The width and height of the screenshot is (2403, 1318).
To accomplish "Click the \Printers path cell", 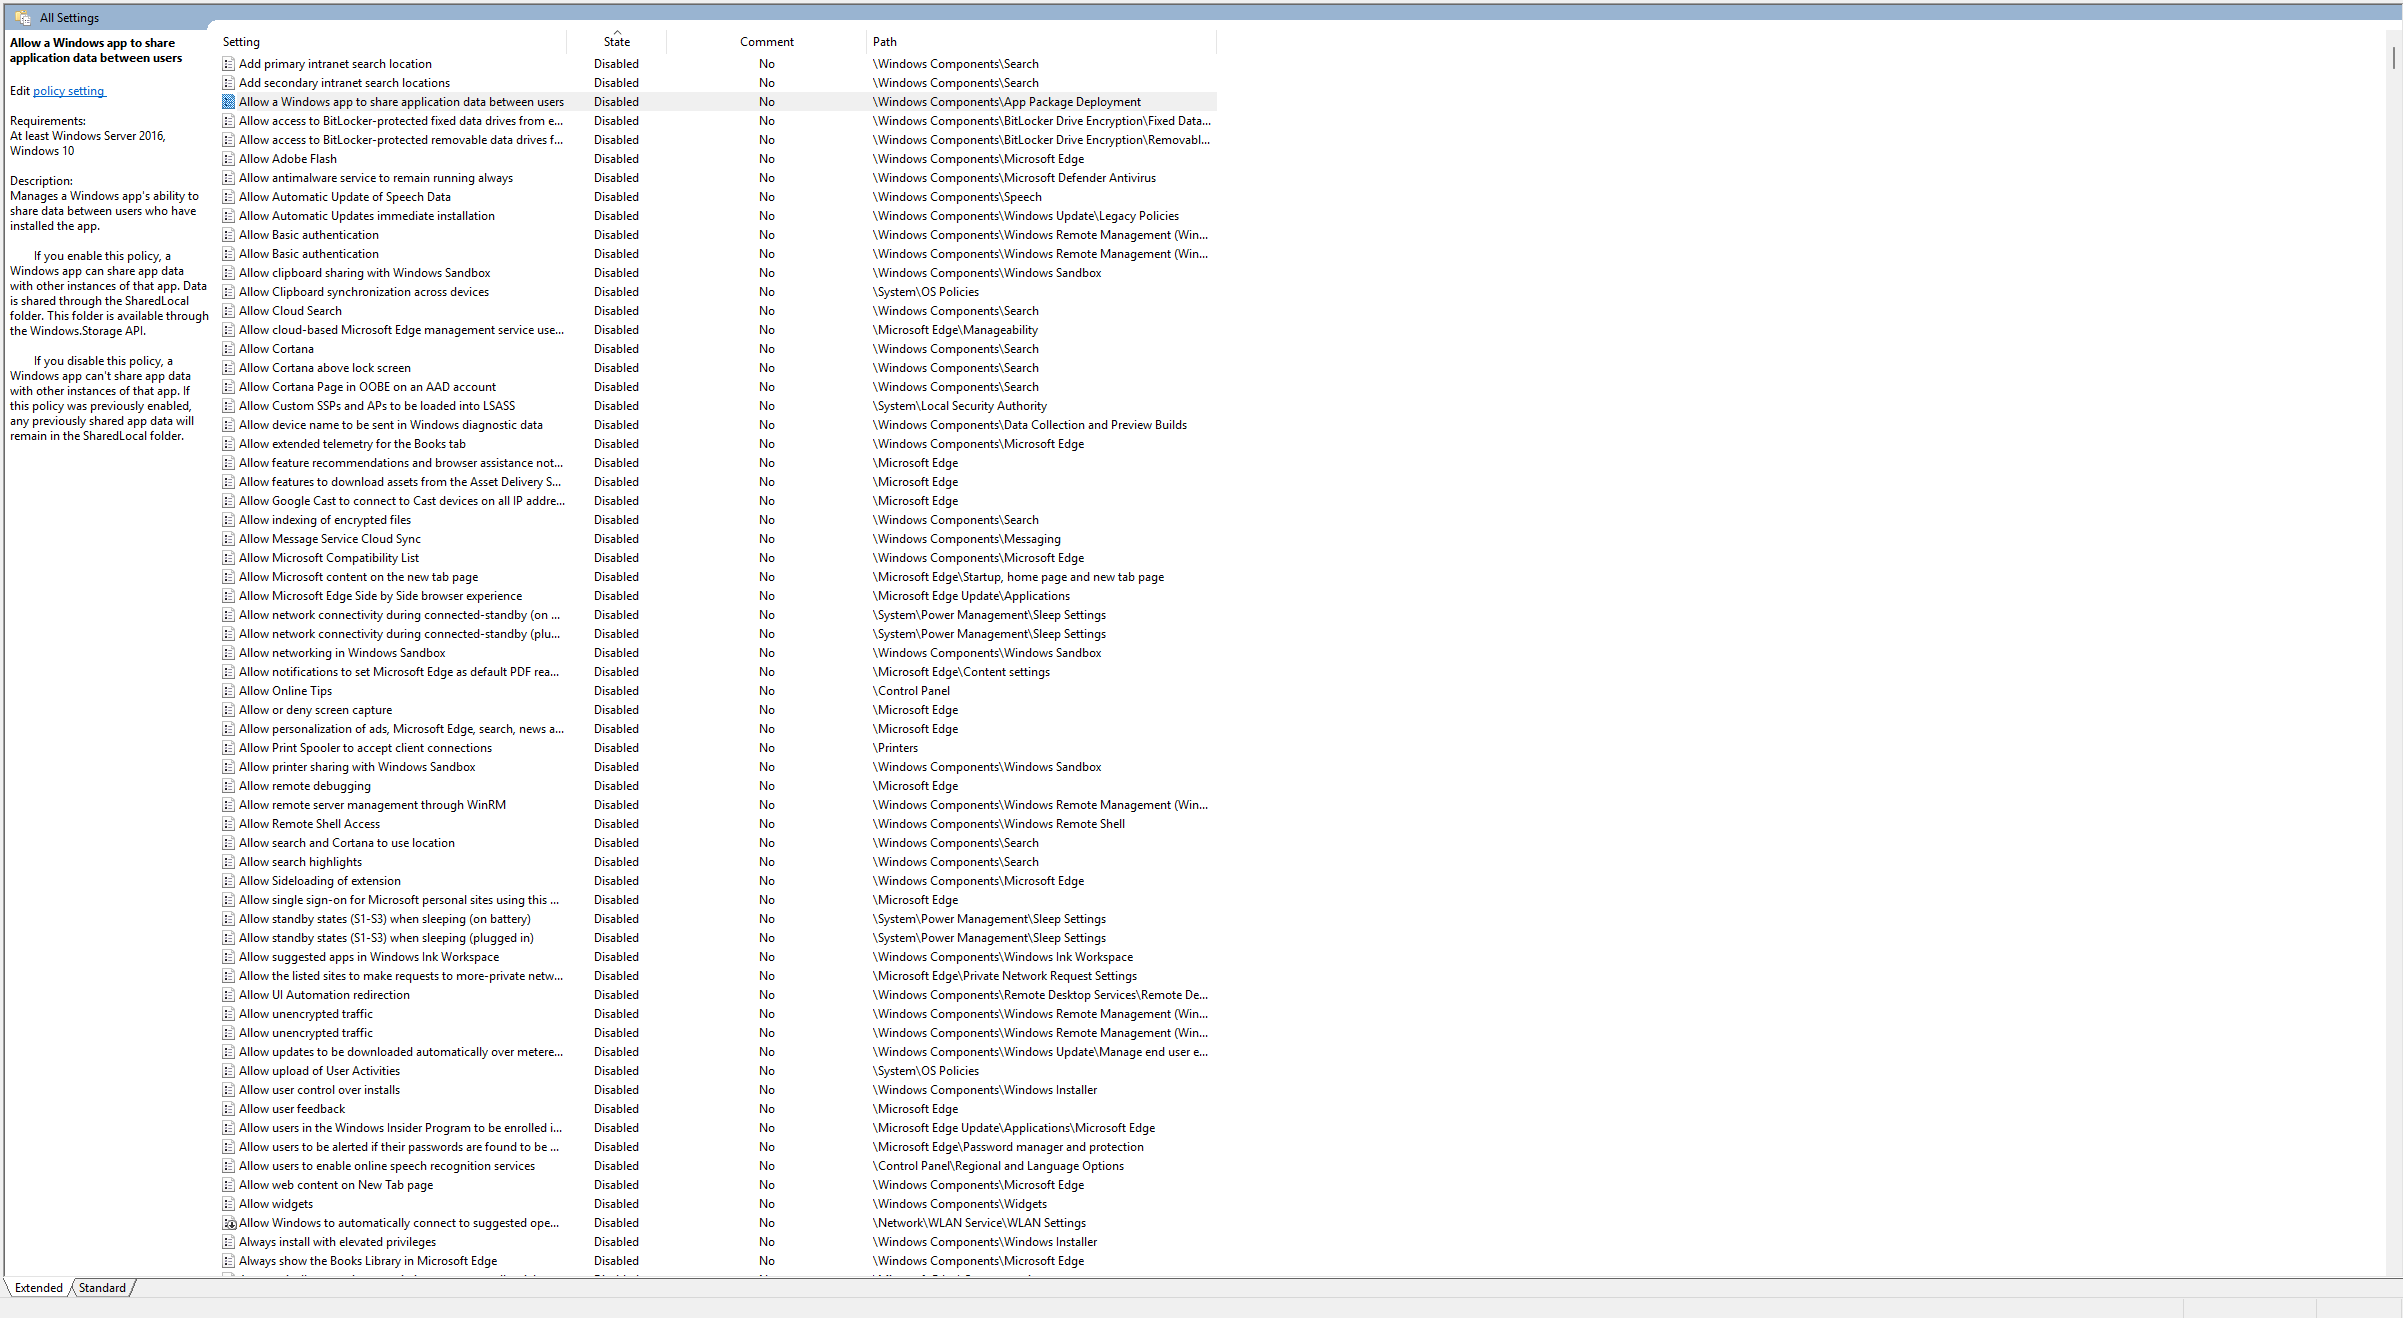I will (x=895, y=748).
